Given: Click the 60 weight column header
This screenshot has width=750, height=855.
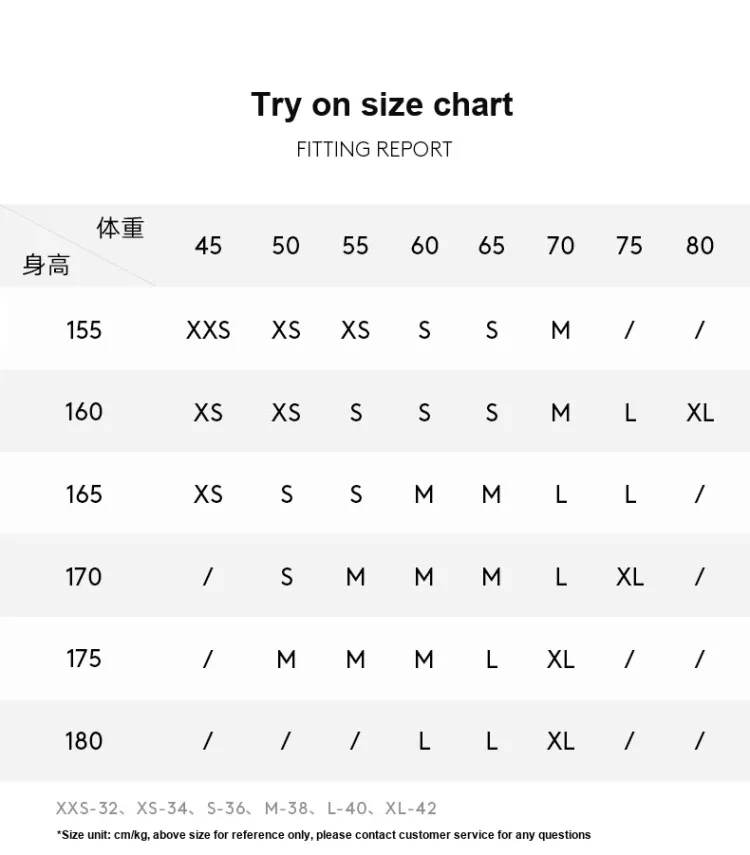Looking at the screenshot, I should 424,246.
